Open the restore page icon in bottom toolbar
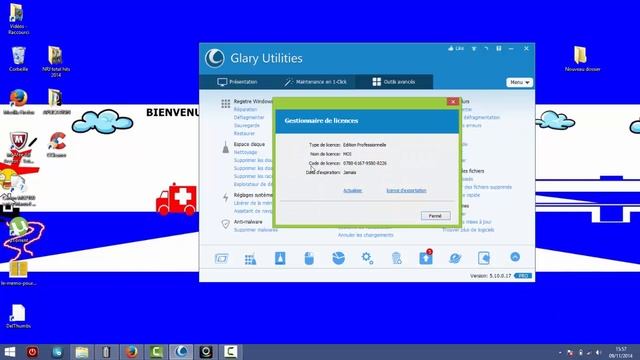The image size is (640, 360). [484, 258]
